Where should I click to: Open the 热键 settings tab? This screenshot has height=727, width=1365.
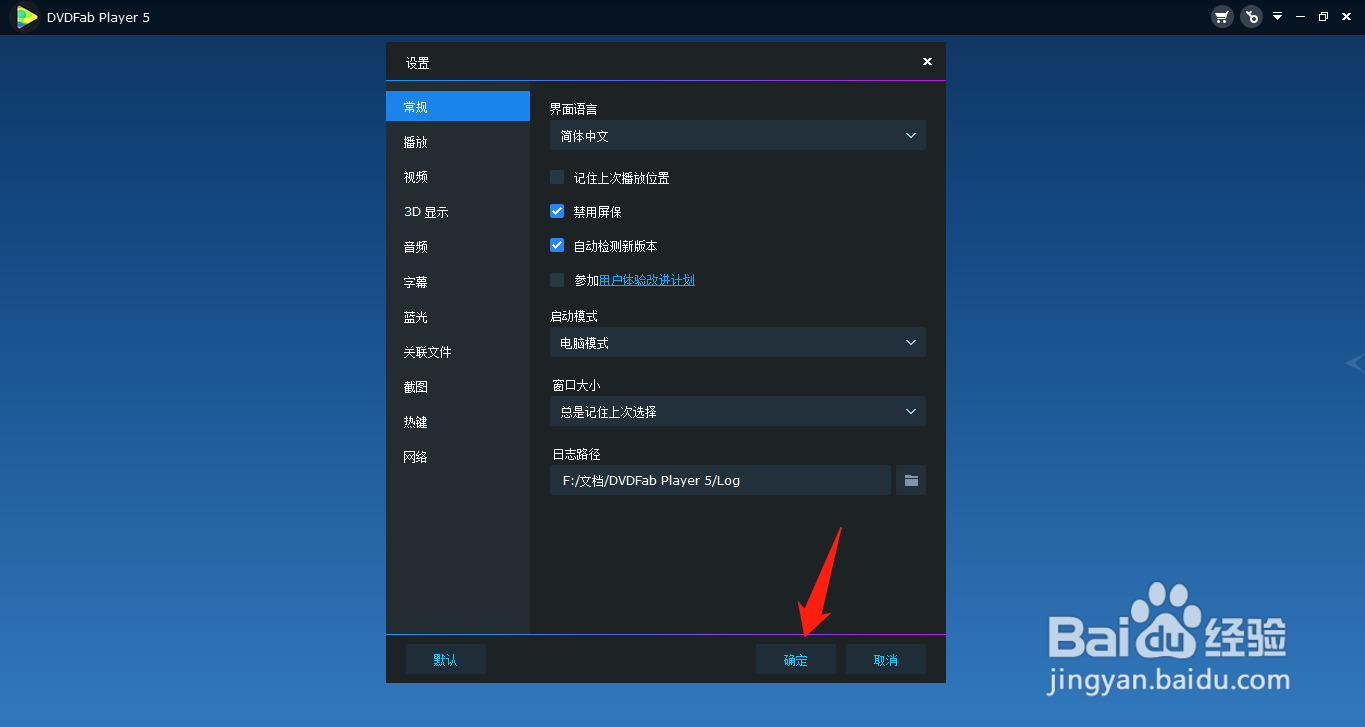pos(458,422)
